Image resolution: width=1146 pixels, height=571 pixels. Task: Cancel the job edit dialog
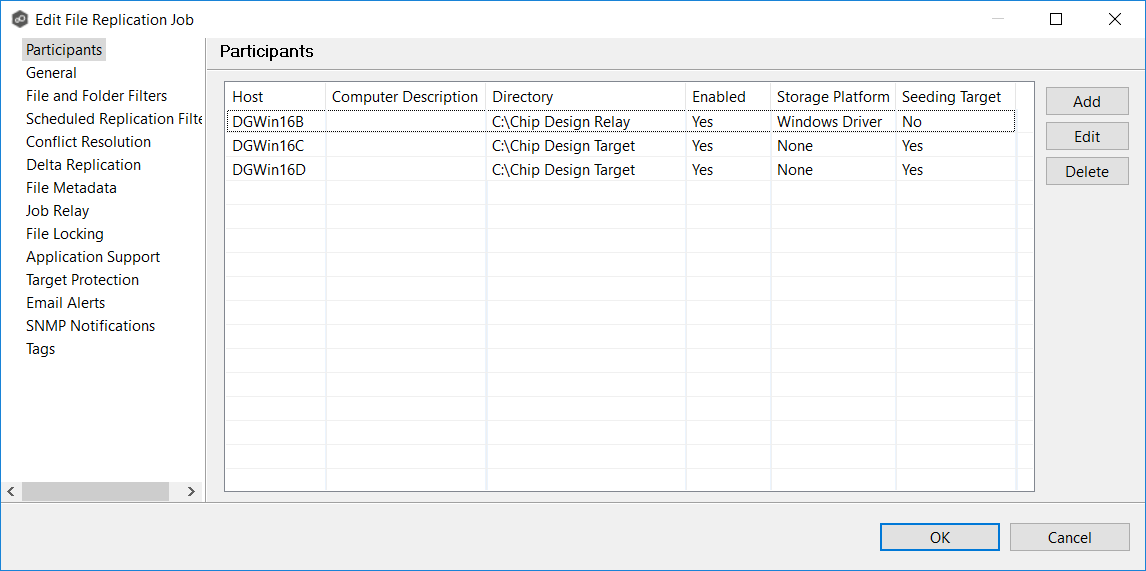[x=1069, y=537]
